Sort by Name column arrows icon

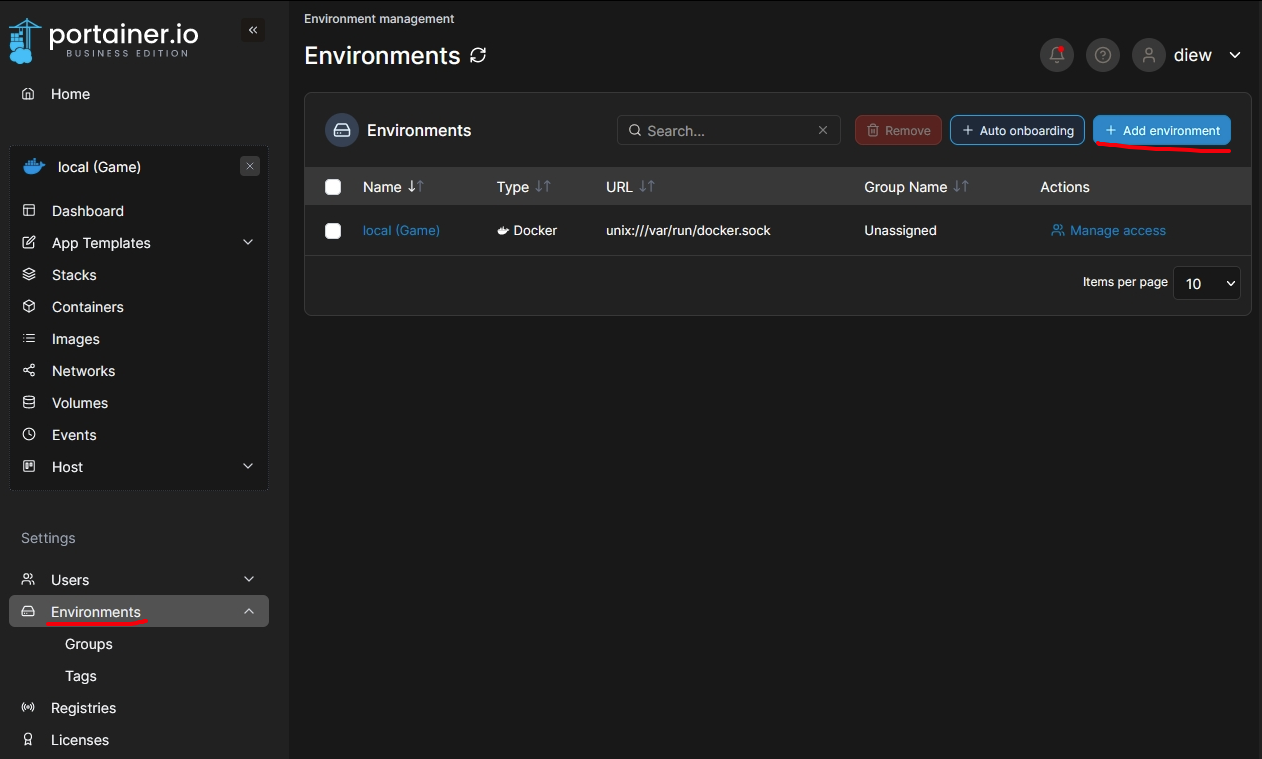[416, 187]
